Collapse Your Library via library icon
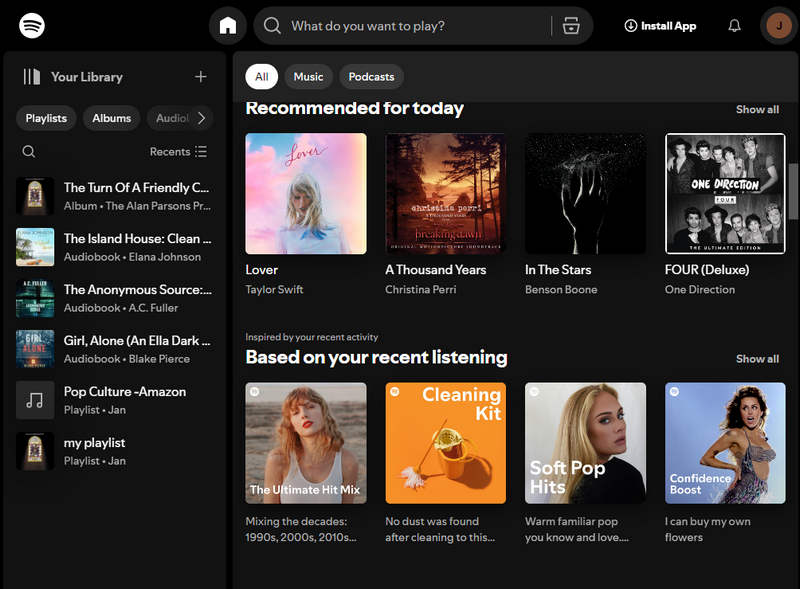The image size is (800, 589). 32,77
